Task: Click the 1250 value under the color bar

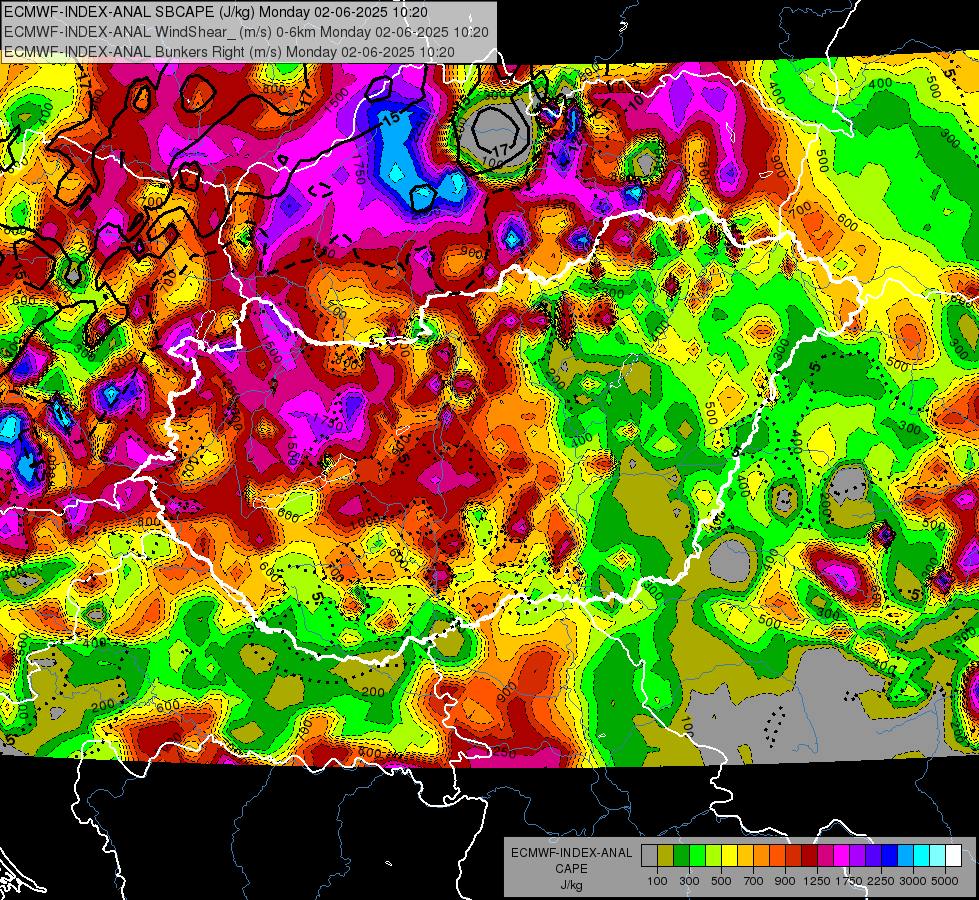Action: [x=817, y=881]
